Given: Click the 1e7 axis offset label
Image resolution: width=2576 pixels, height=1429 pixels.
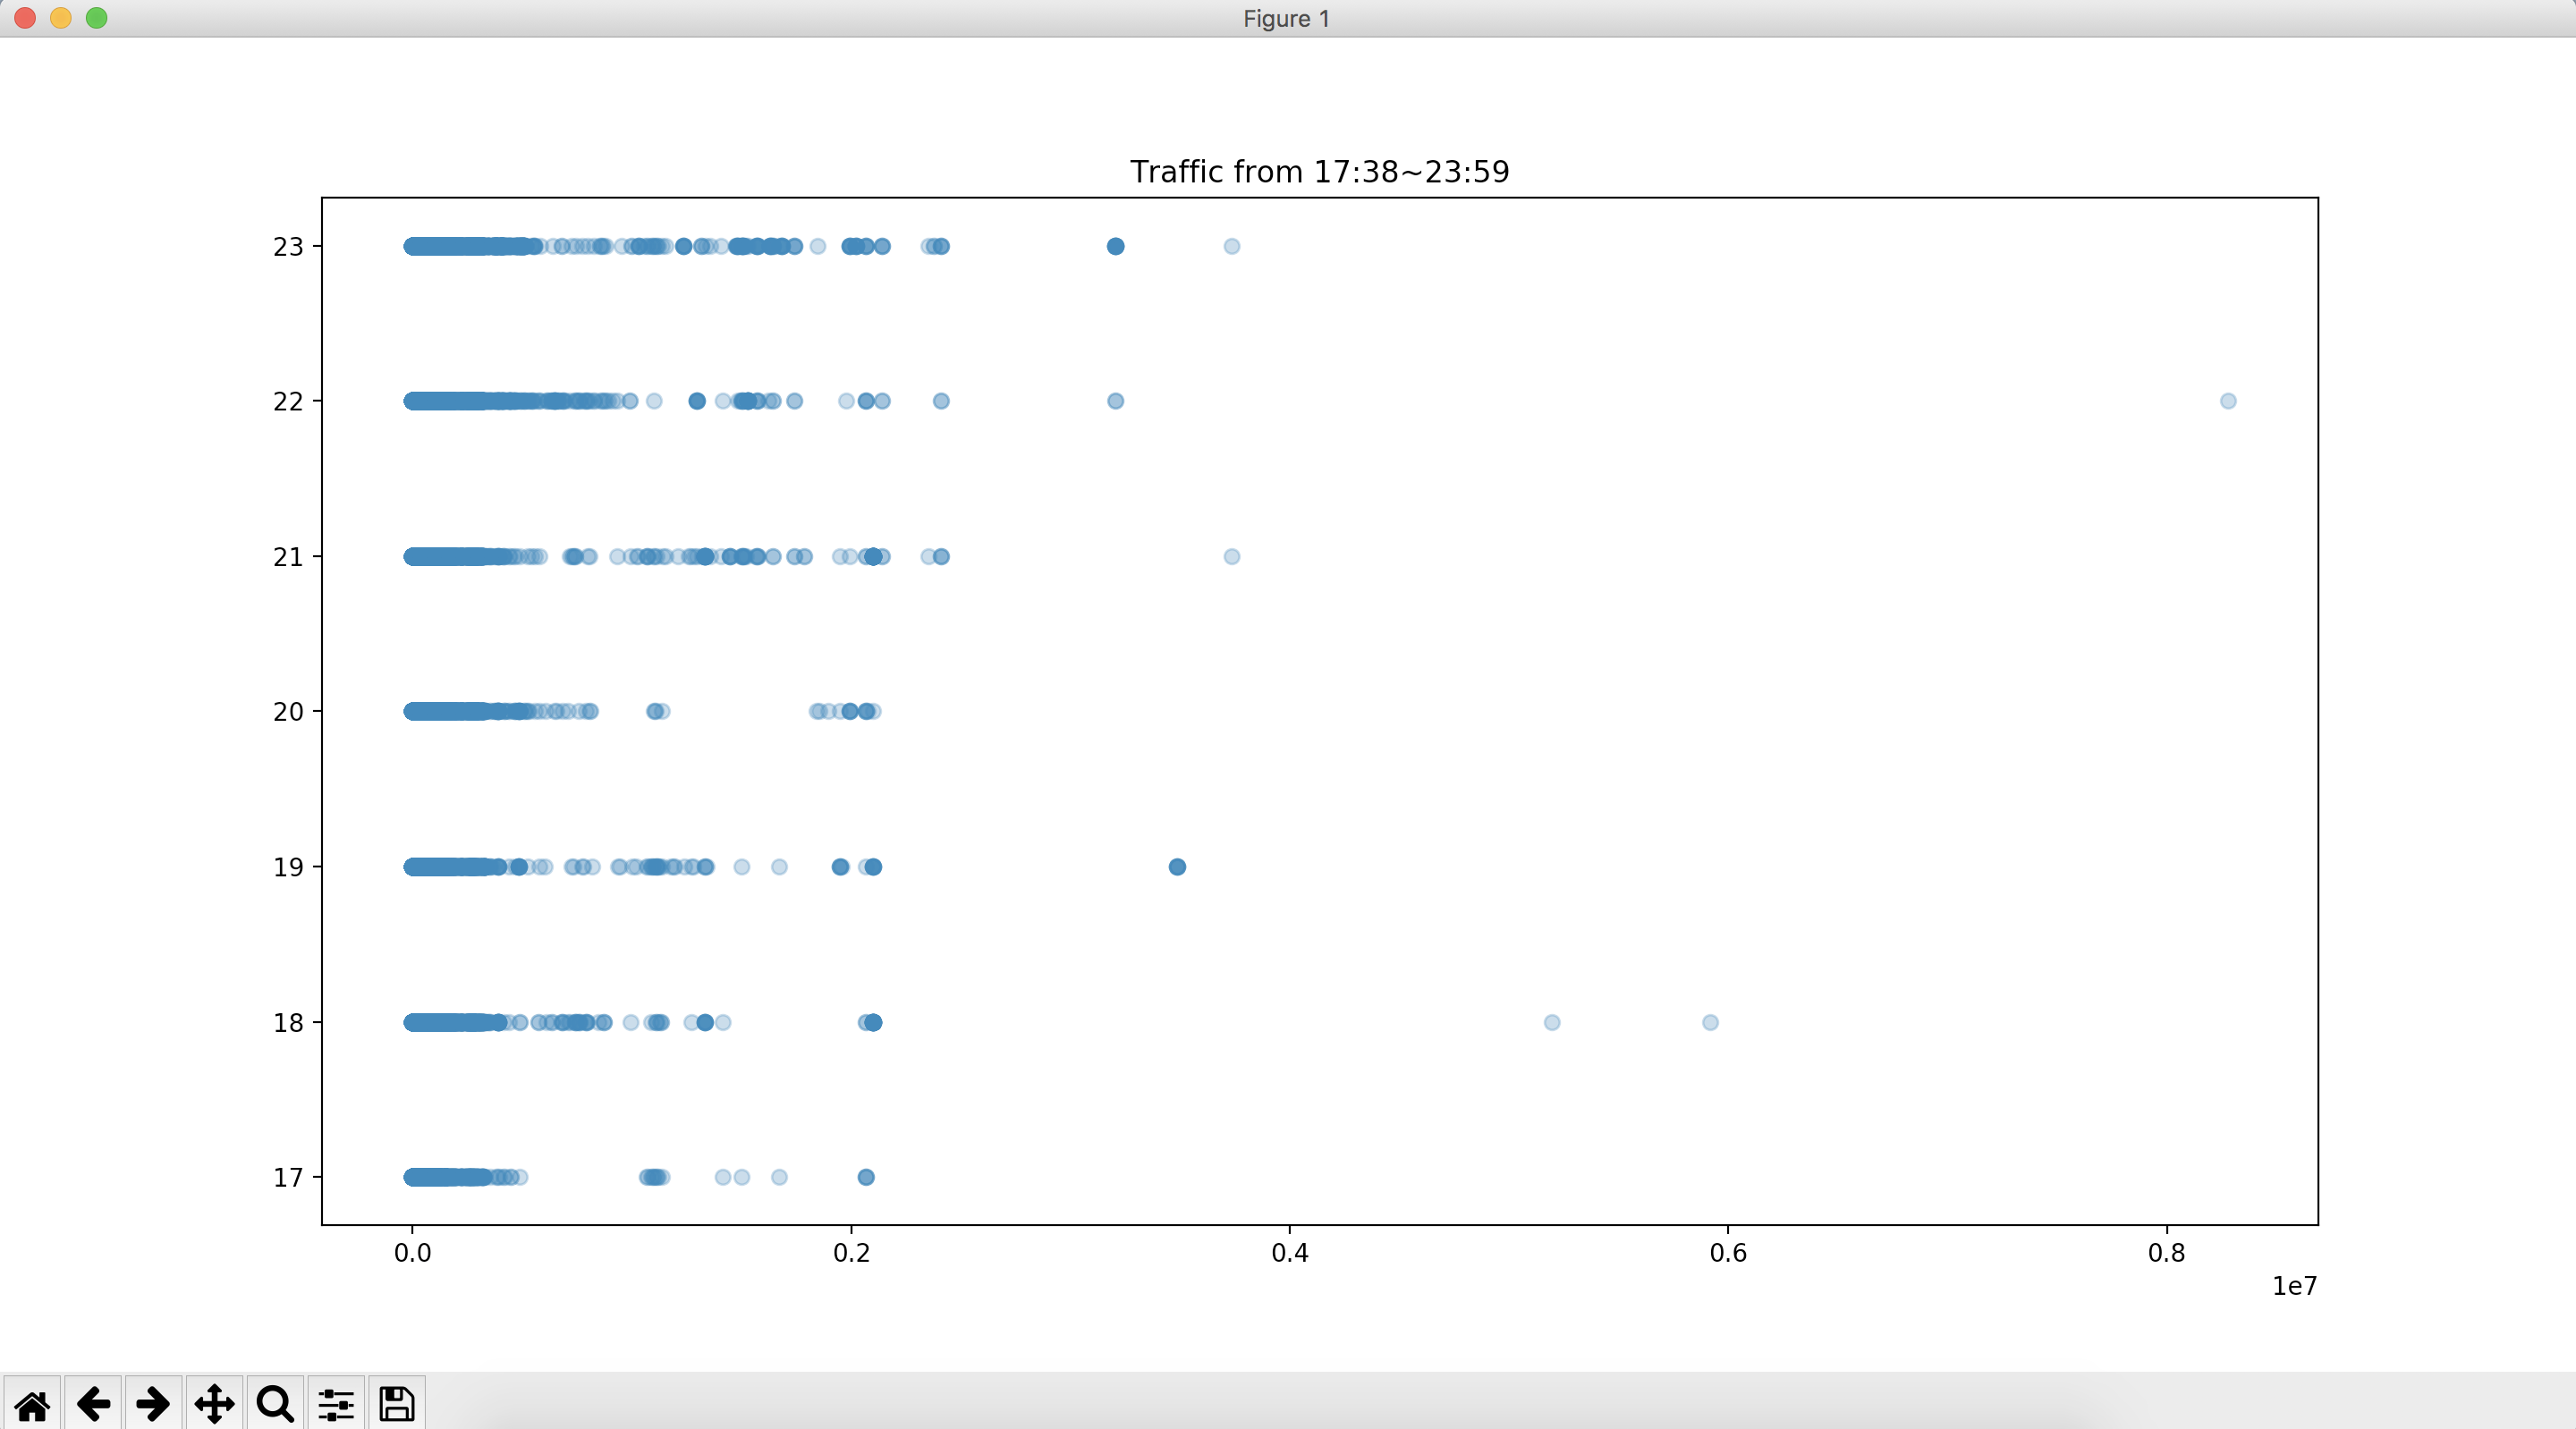Looking at the screenshot, I should (2294, 1286).
